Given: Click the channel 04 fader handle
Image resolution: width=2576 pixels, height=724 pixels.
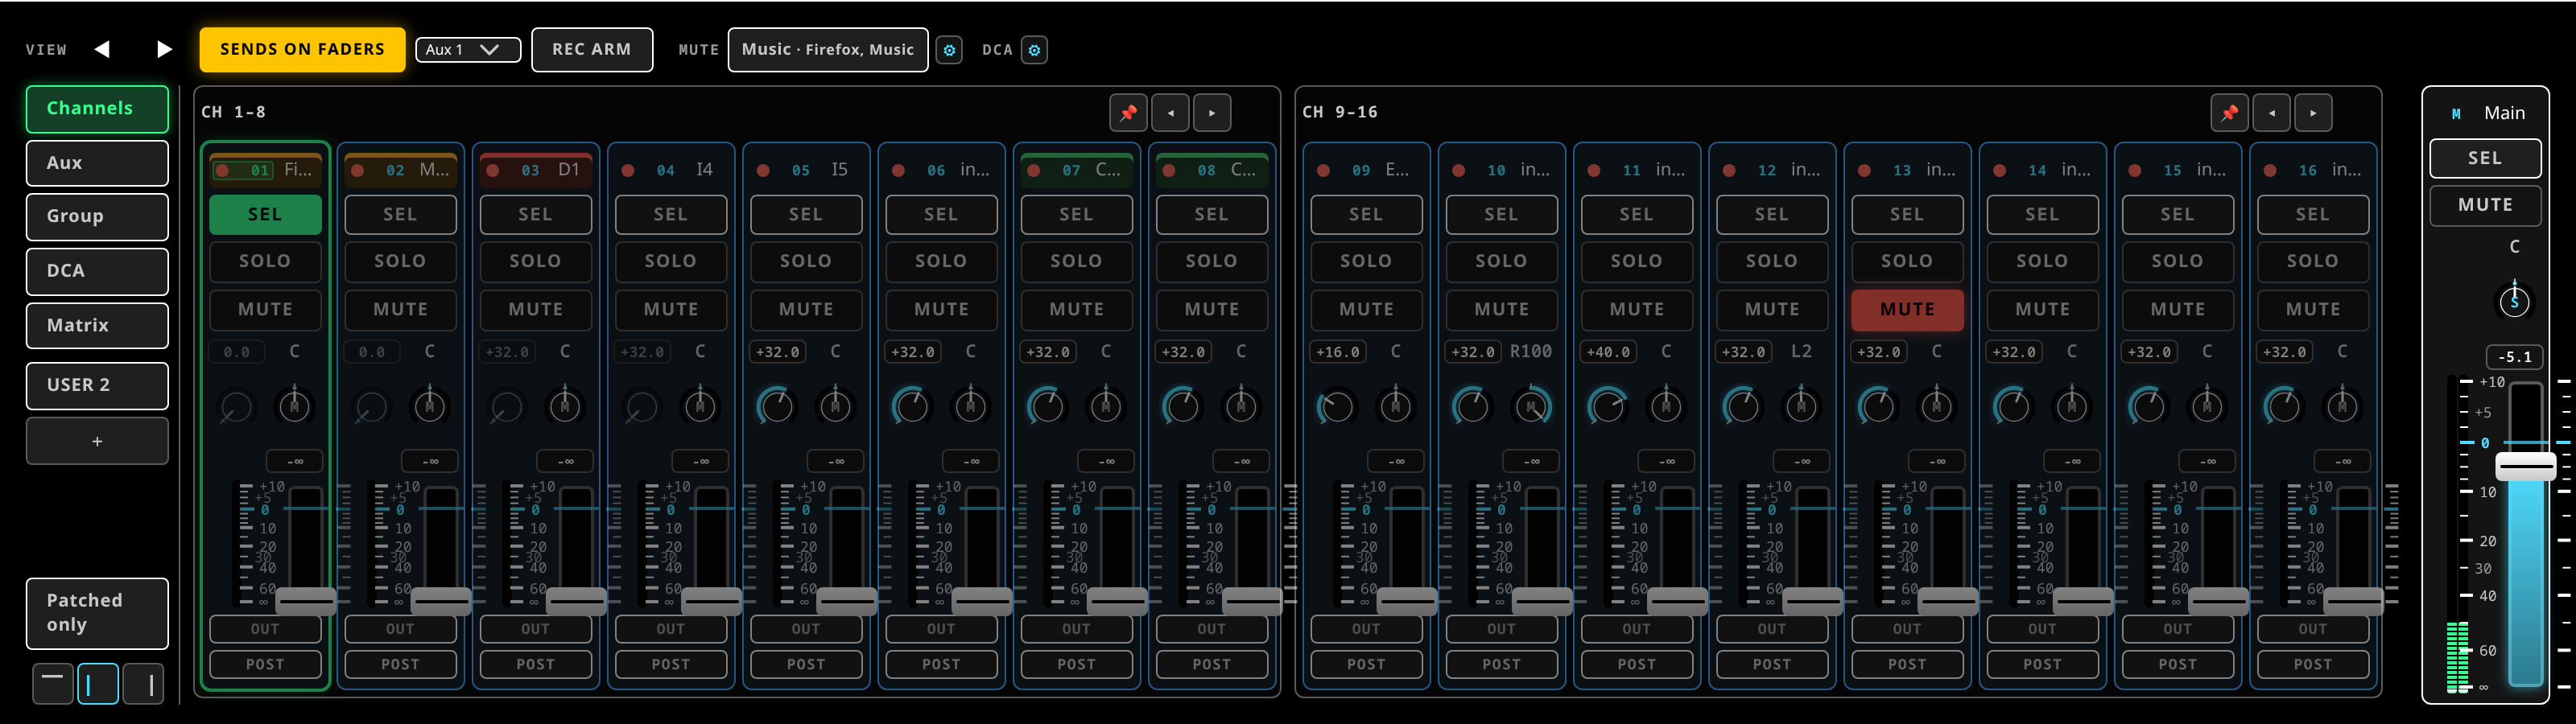Looking at the screenshot, I should point(712,601).
